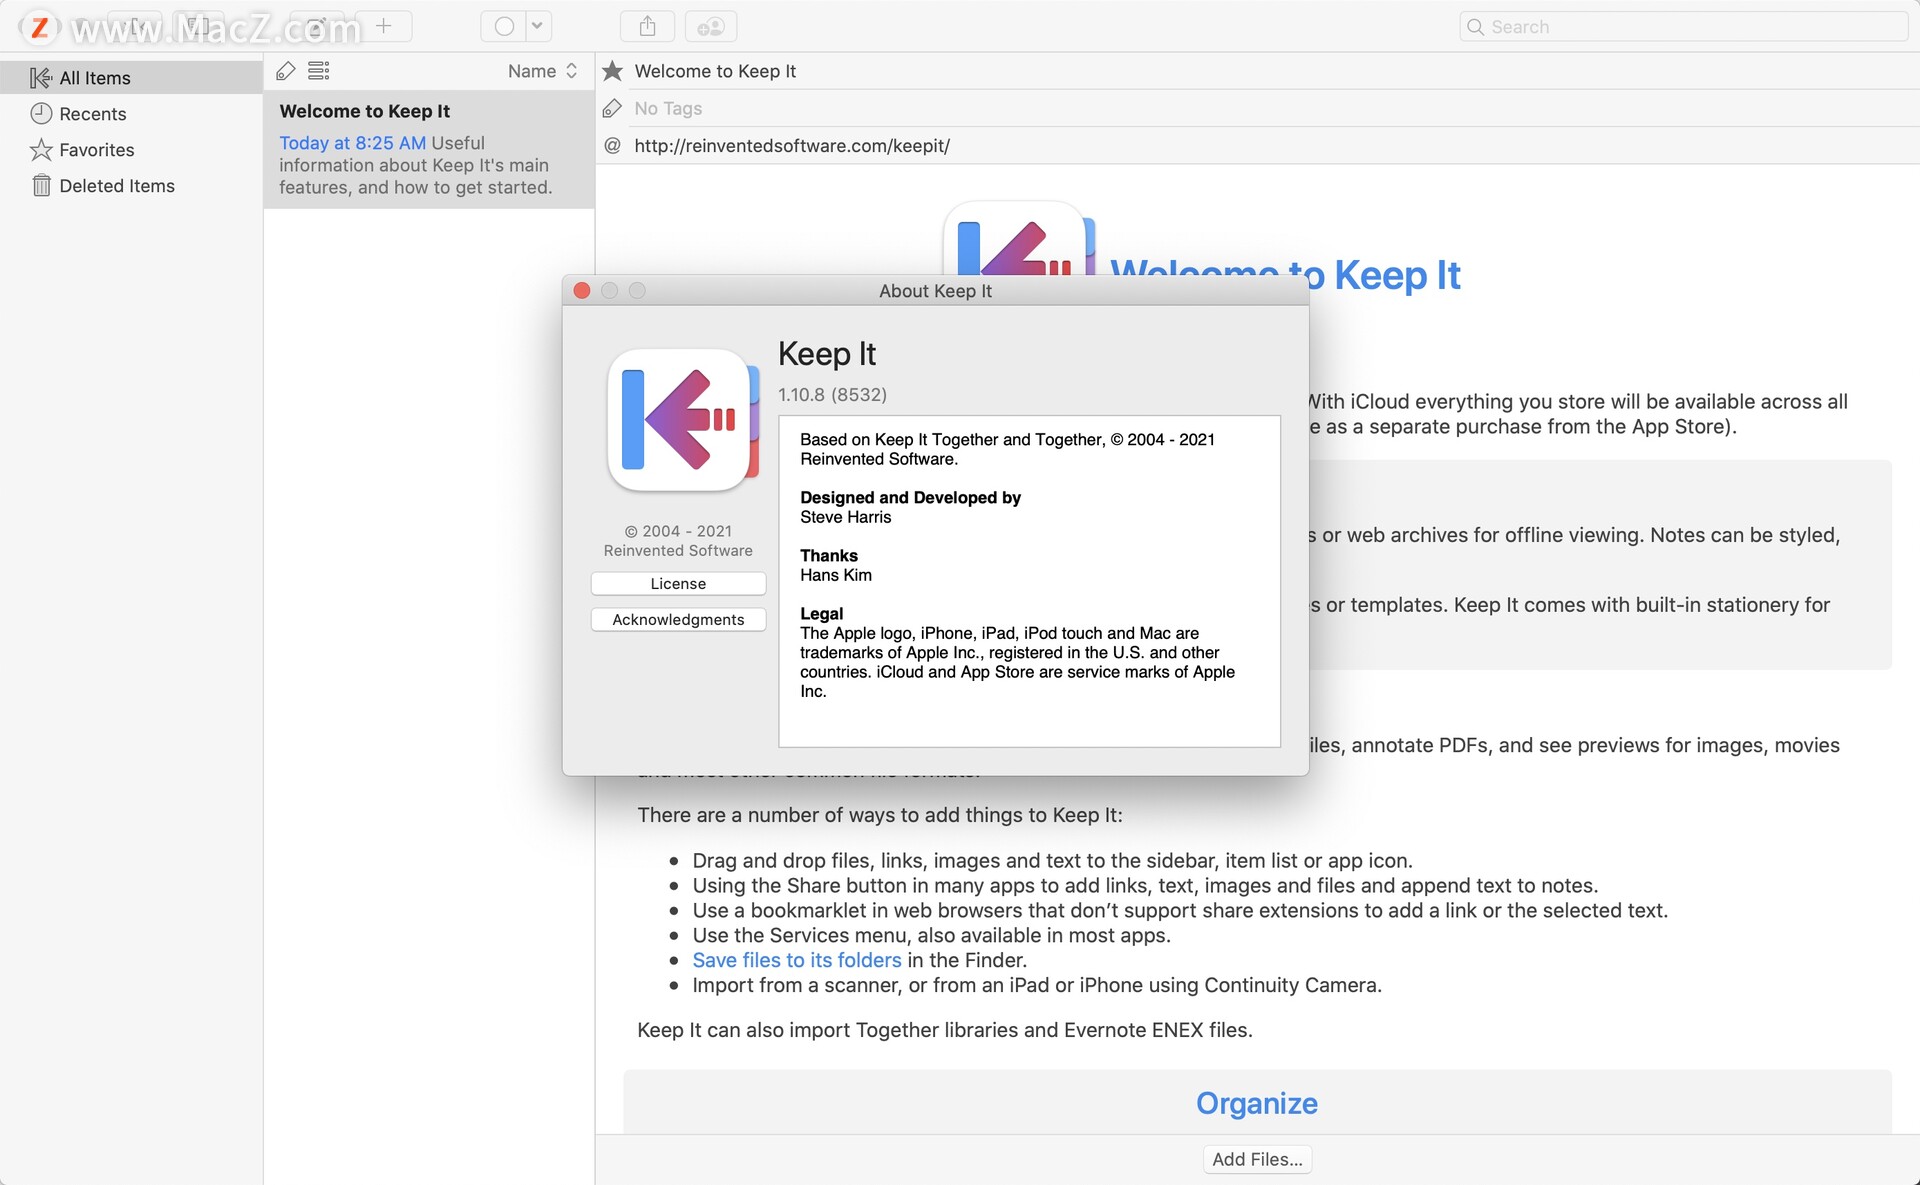The width and height of the screenshot is (1920, 1185).
Task: Click the add people toolbar button
Action: 711,26
